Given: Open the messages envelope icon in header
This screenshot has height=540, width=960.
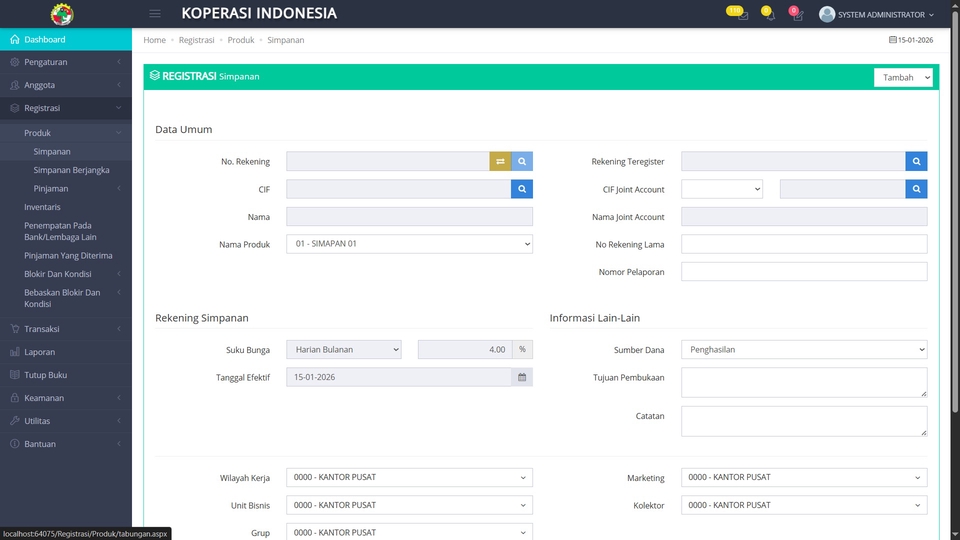Looking at the screenshot, I should [741, 16].
